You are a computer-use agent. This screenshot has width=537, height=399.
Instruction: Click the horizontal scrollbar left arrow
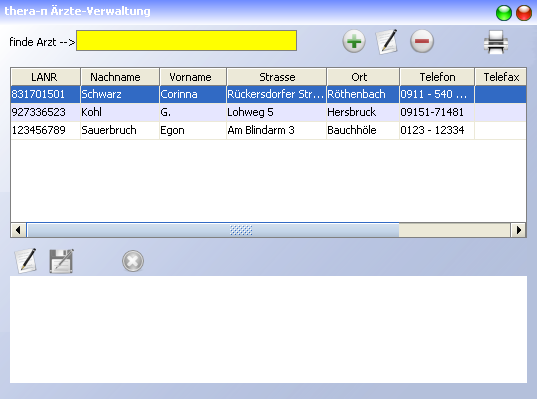click(x=18, y=230)
